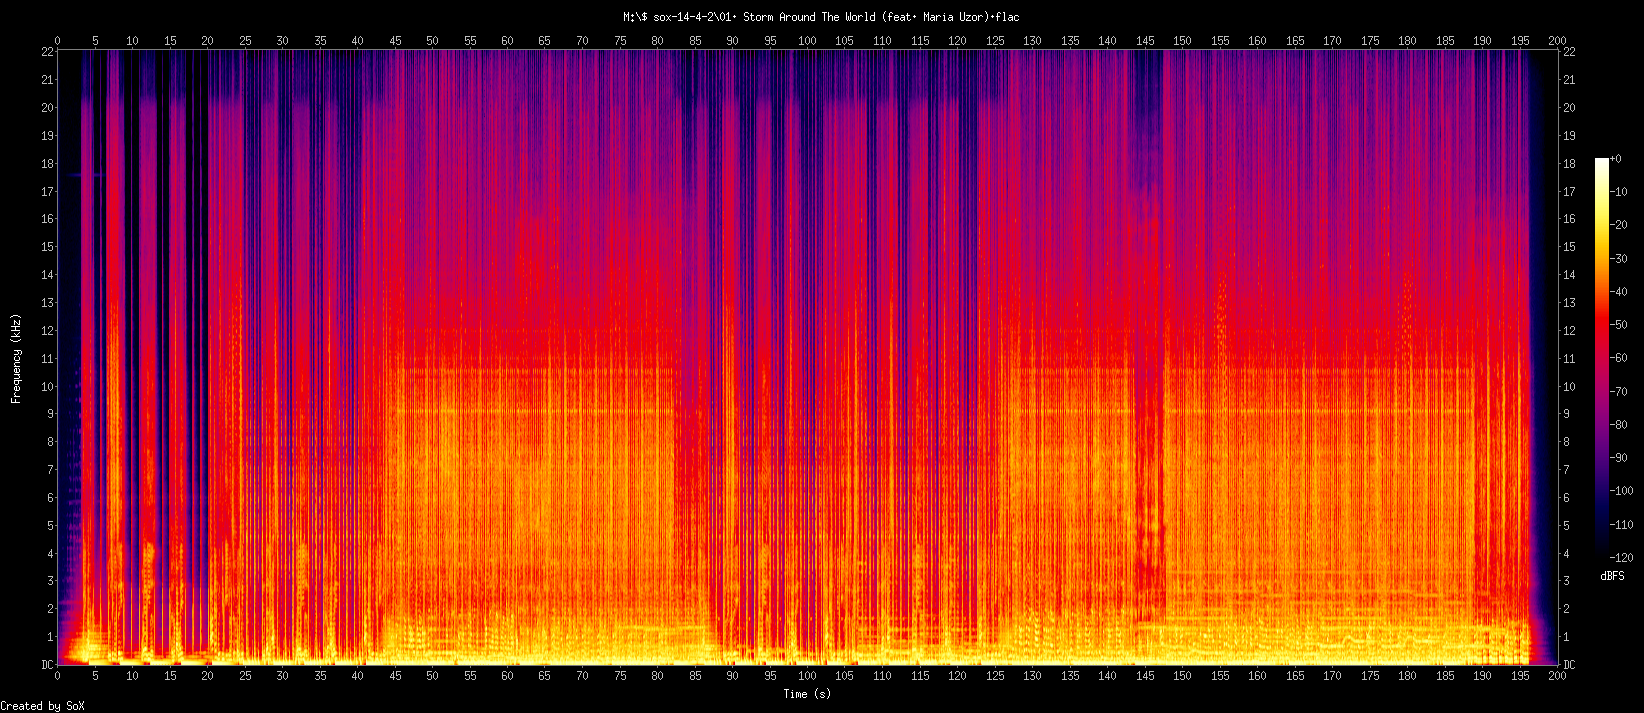
Task: Click the '100' tick on the time axis below the plot
Action: 807,676
